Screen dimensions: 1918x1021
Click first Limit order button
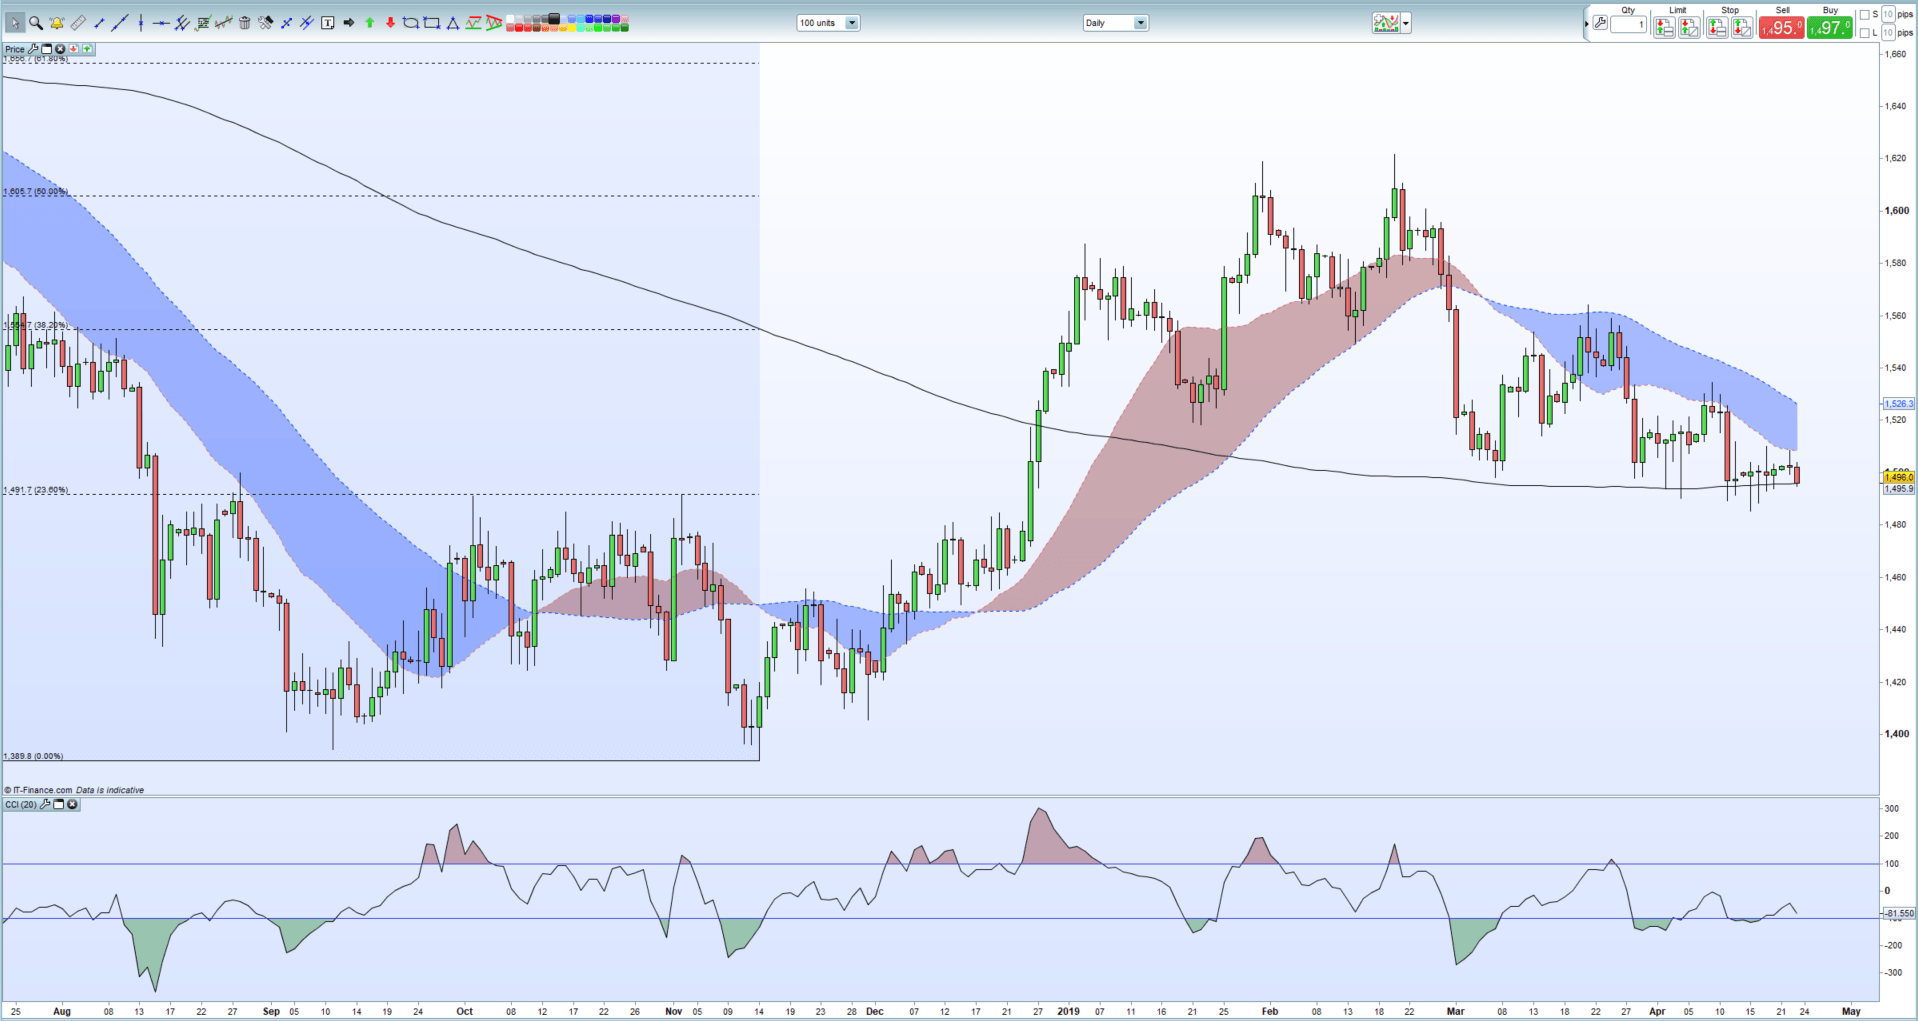point(1664,27)
